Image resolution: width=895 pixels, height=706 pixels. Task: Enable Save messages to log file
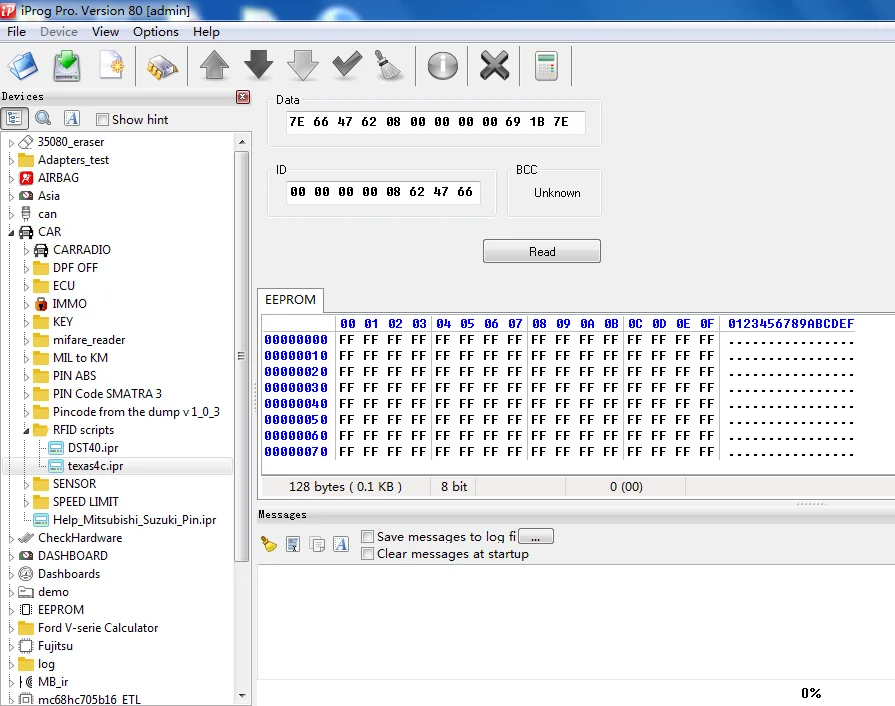(368, 536)
